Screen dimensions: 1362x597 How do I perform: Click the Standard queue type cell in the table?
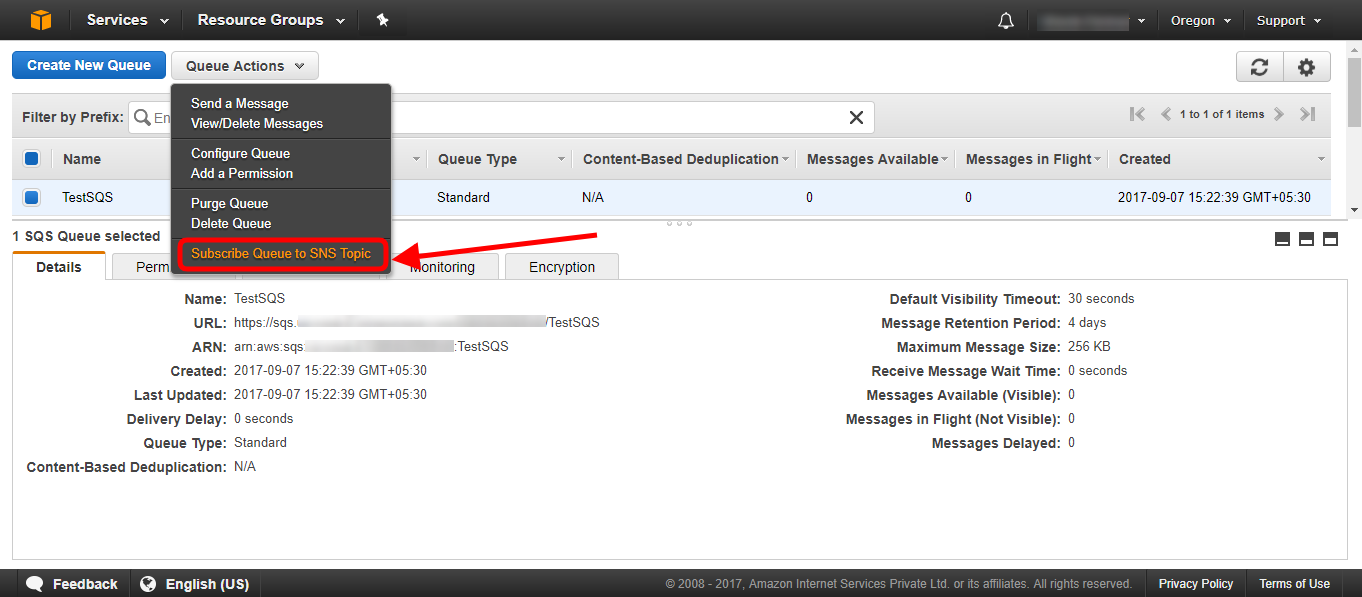click(464, 198)
